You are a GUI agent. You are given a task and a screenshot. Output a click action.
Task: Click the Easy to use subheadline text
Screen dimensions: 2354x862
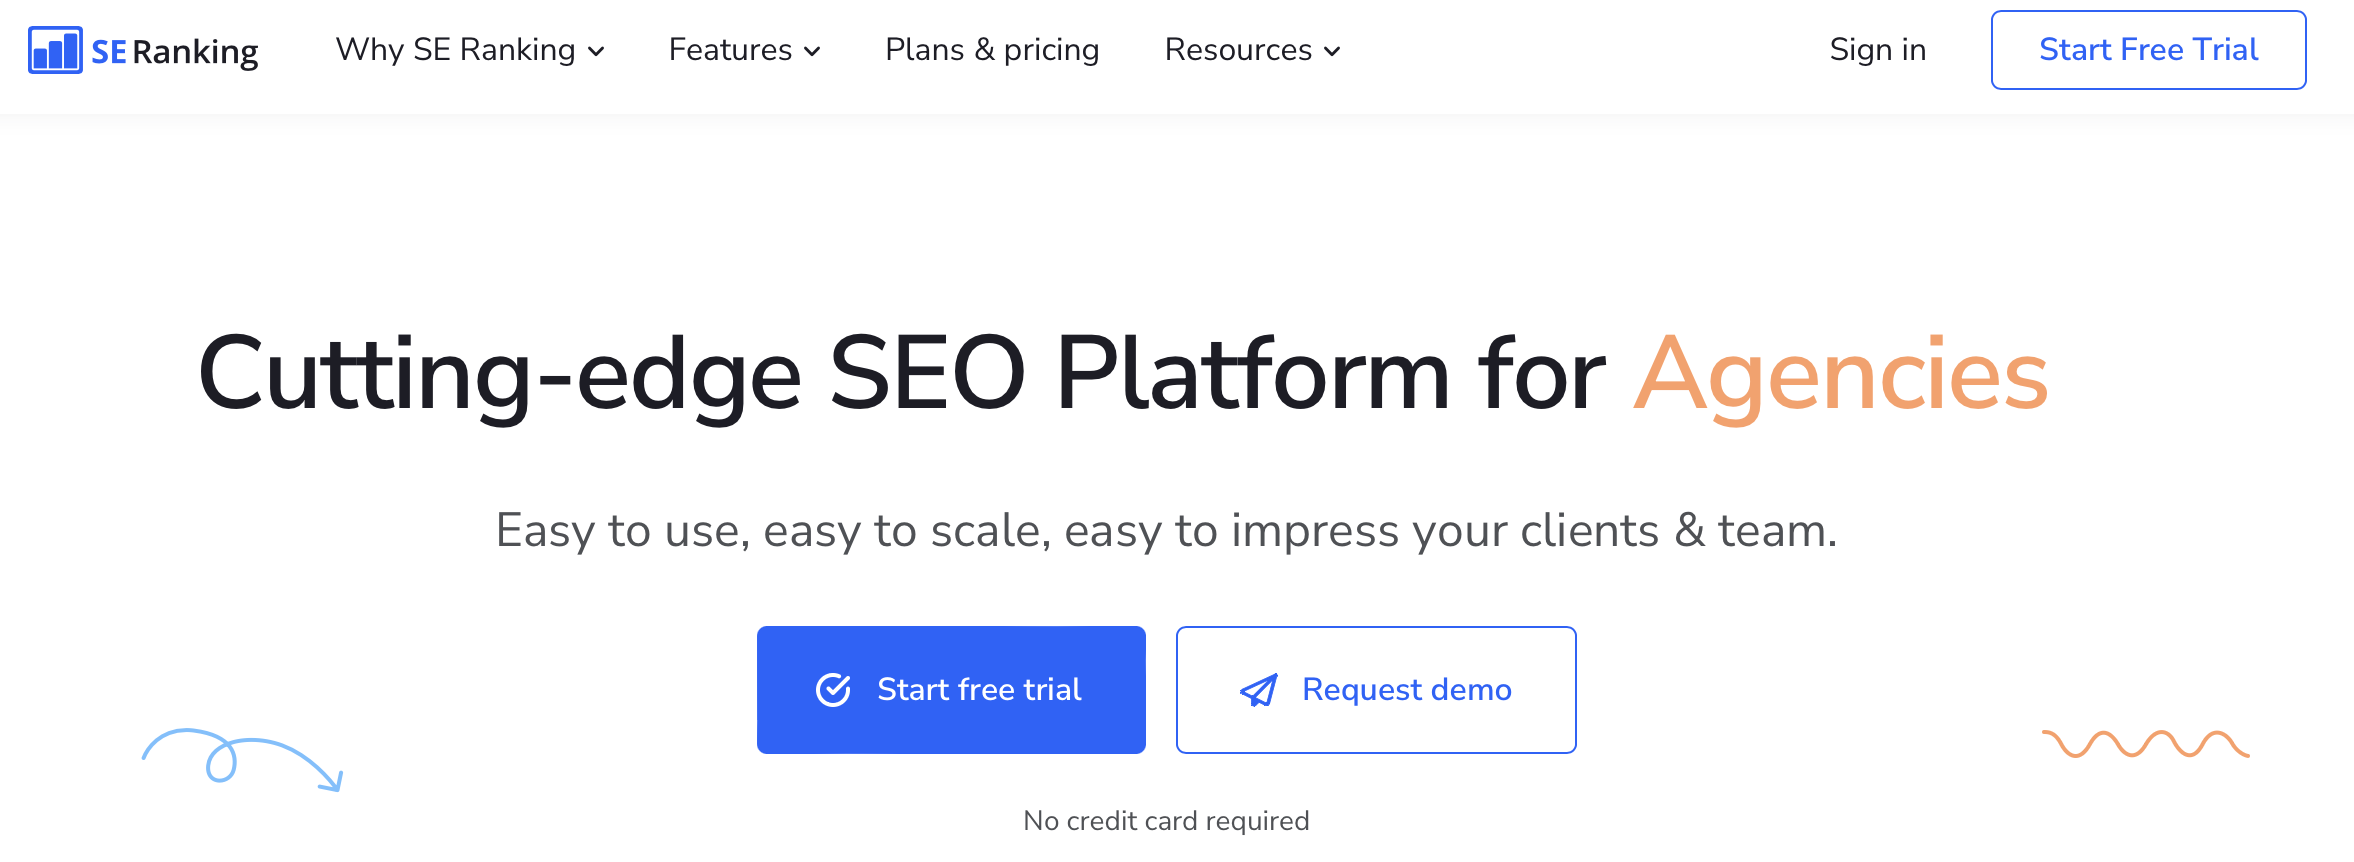click(x=1166, y=531)
